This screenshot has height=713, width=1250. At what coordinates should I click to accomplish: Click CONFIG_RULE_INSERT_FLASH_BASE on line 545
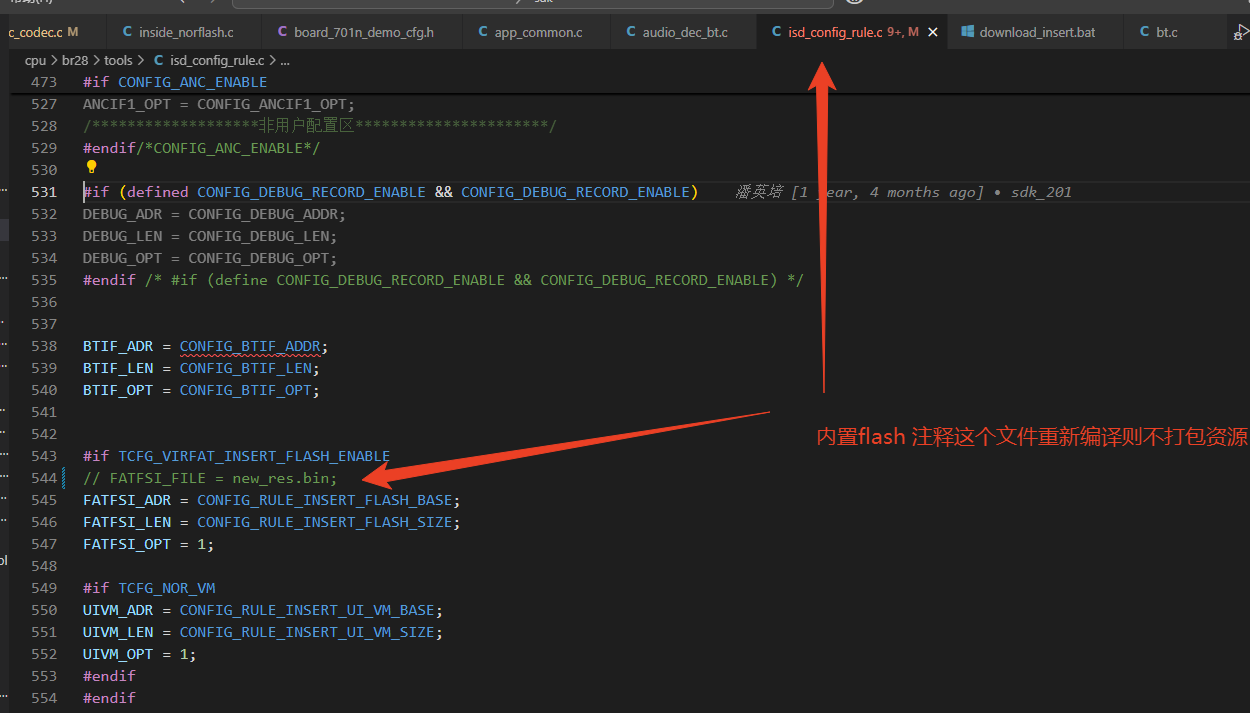pyautogui.click(x=325, y=500)
